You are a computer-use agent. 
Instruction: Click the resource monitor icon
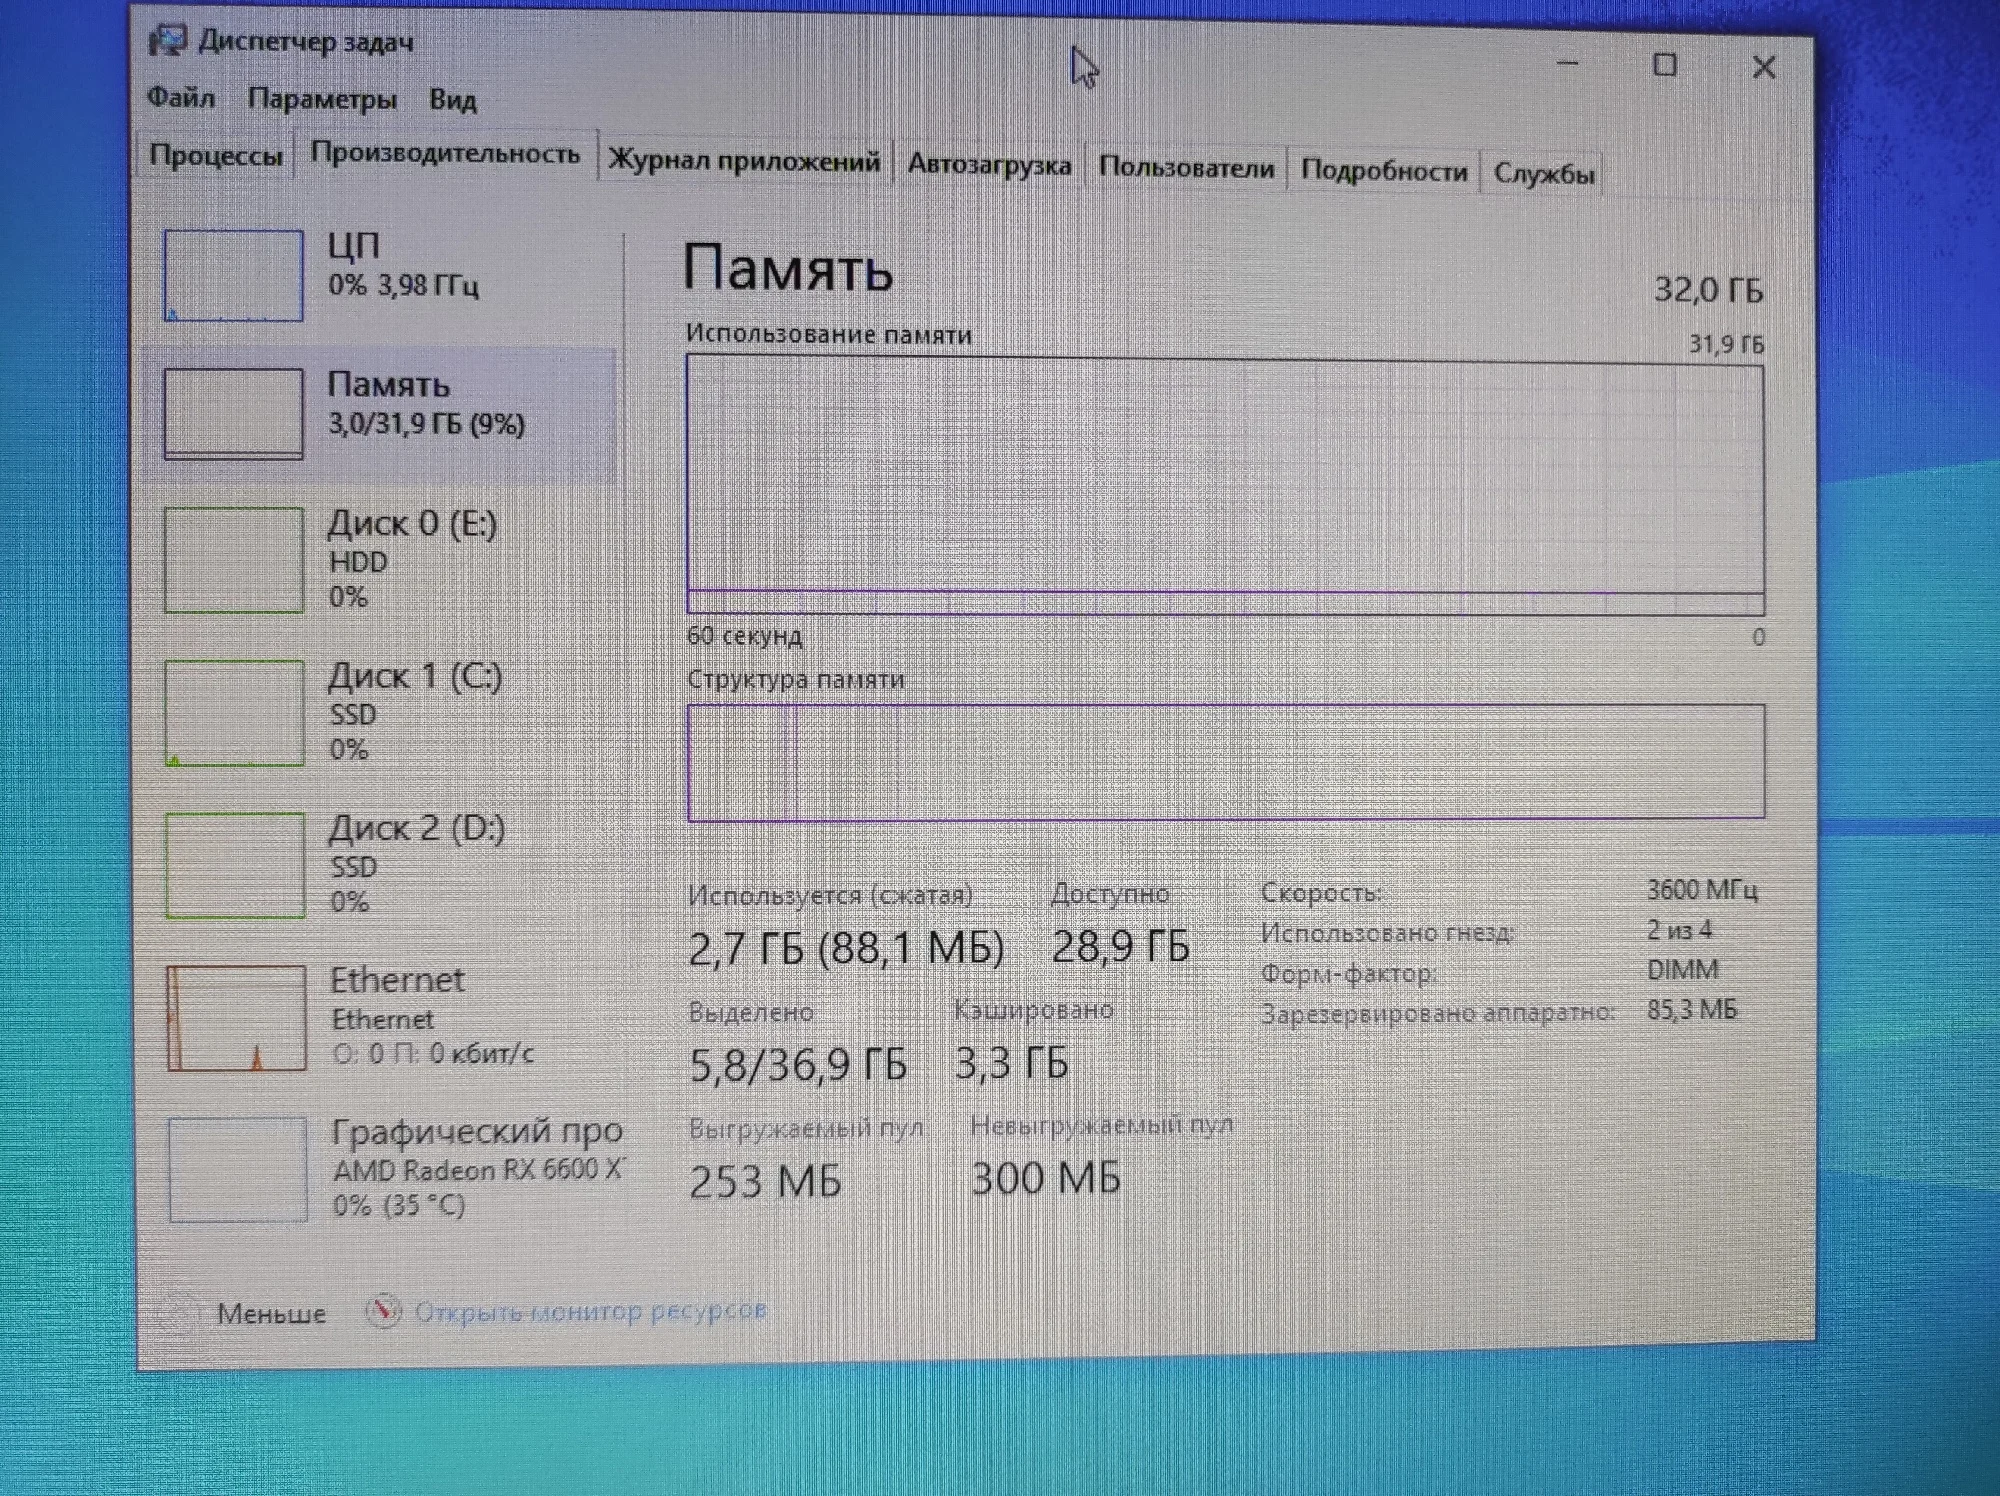[x=383, y=1311]
